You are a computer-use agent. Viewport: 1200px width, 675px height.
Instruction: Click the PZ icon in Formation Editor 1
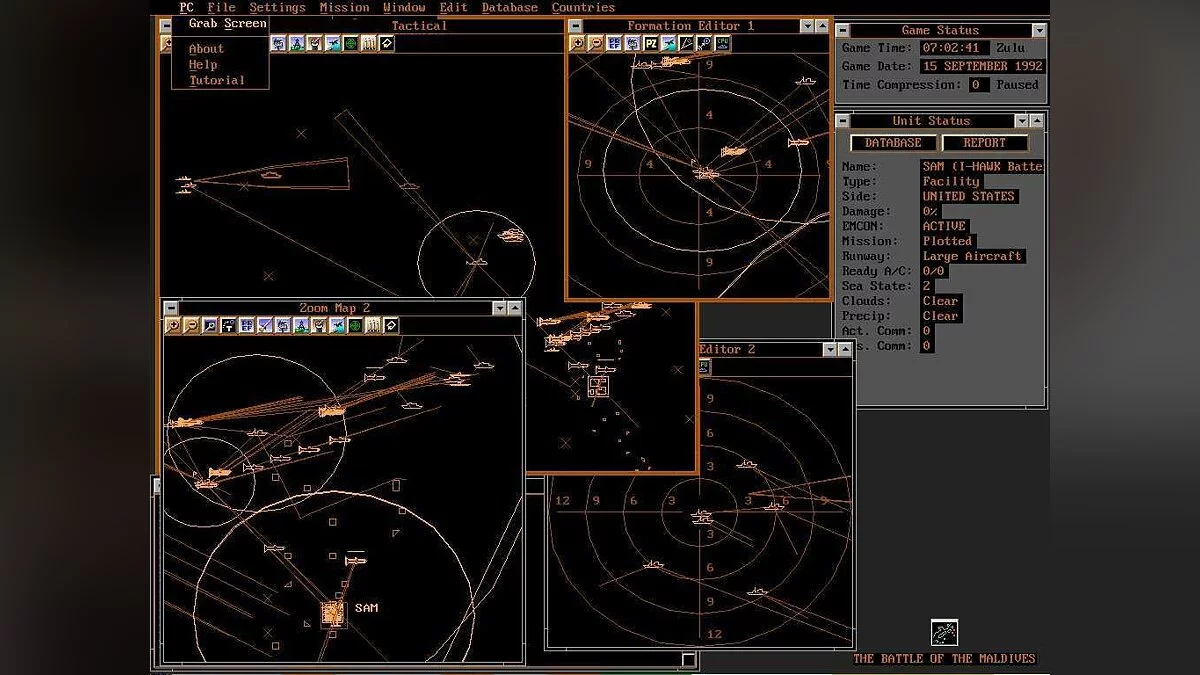tap(651, 44)
